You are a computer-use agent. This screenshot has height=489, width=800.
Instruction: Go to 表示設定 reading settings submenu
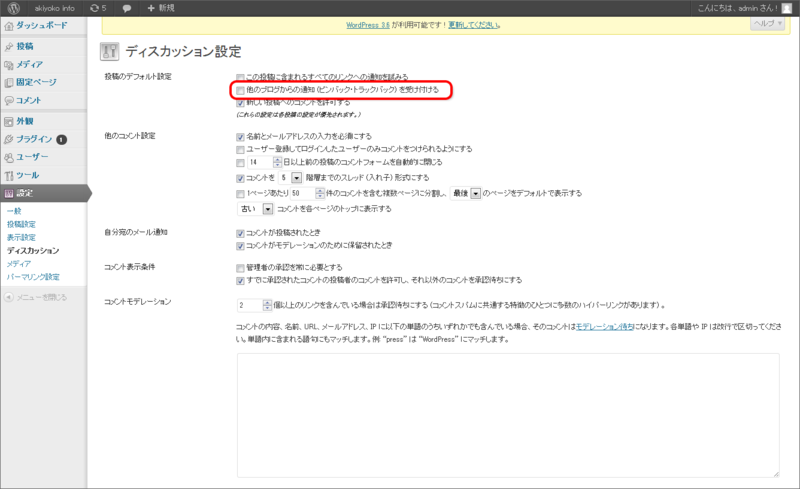coord(21,237)
